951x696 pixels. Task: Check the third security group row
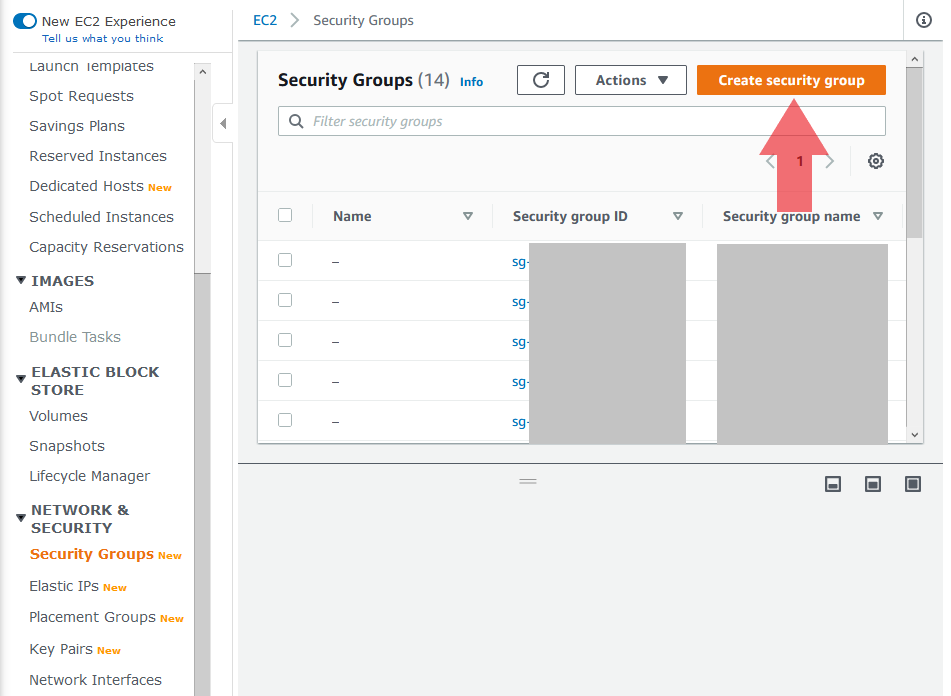point(285,340)
